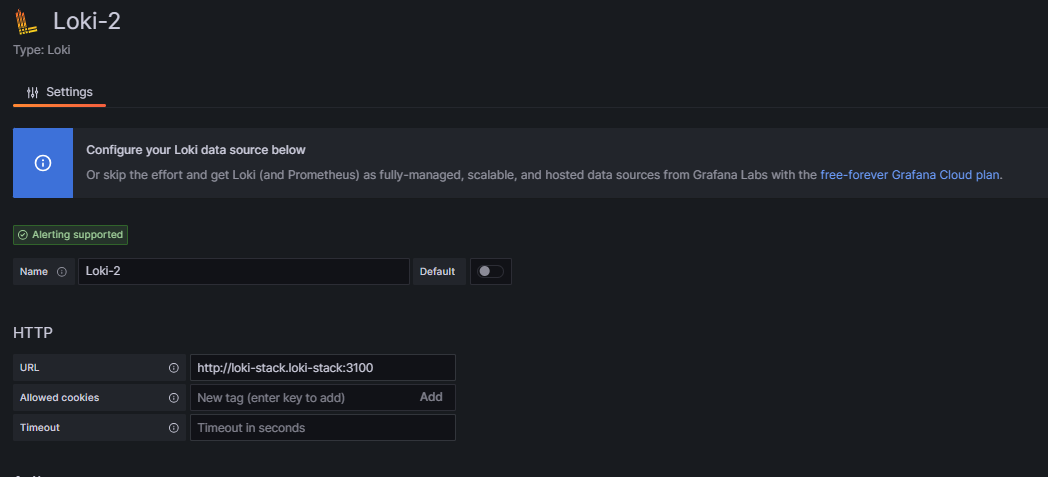Click the Timeout info icon

click(174, 428)
